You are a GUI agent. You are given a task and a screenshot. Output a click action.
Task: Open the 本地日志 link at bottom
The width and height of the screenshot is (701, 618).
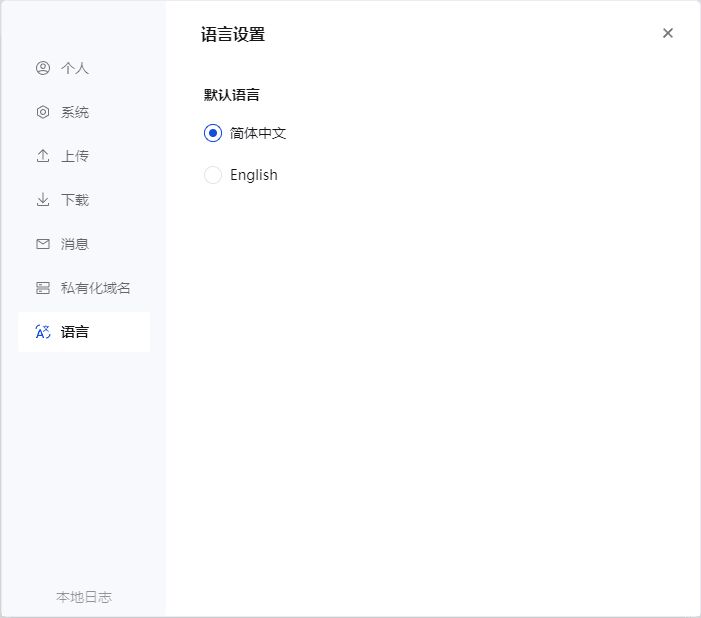(x=84, y=597)
